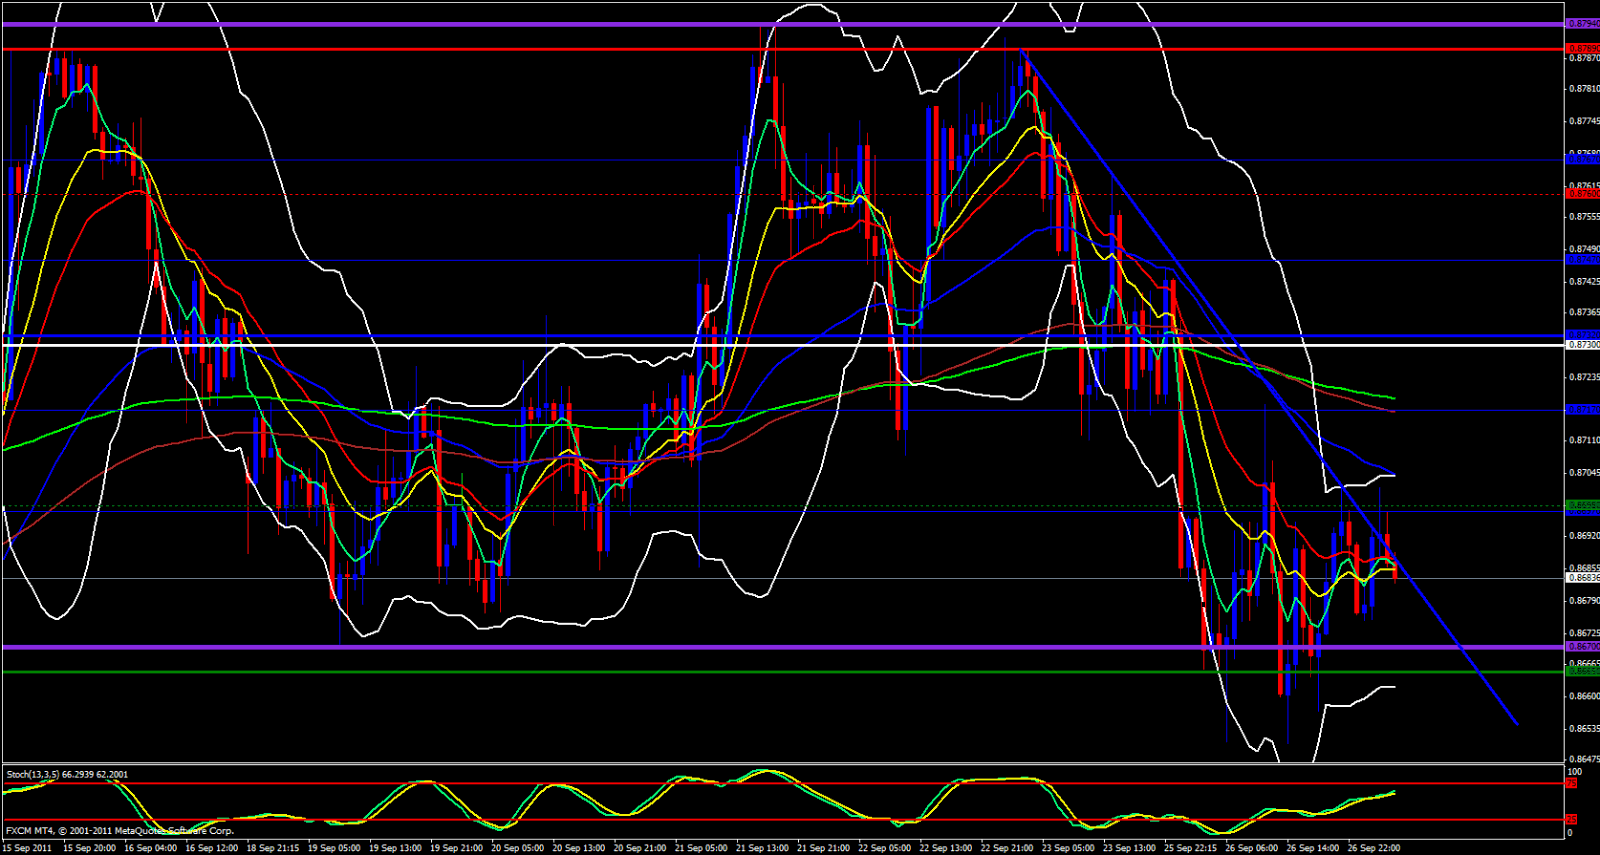
Task: Click the current price 0.86836 label
Action: click(x=1582, y=578)
